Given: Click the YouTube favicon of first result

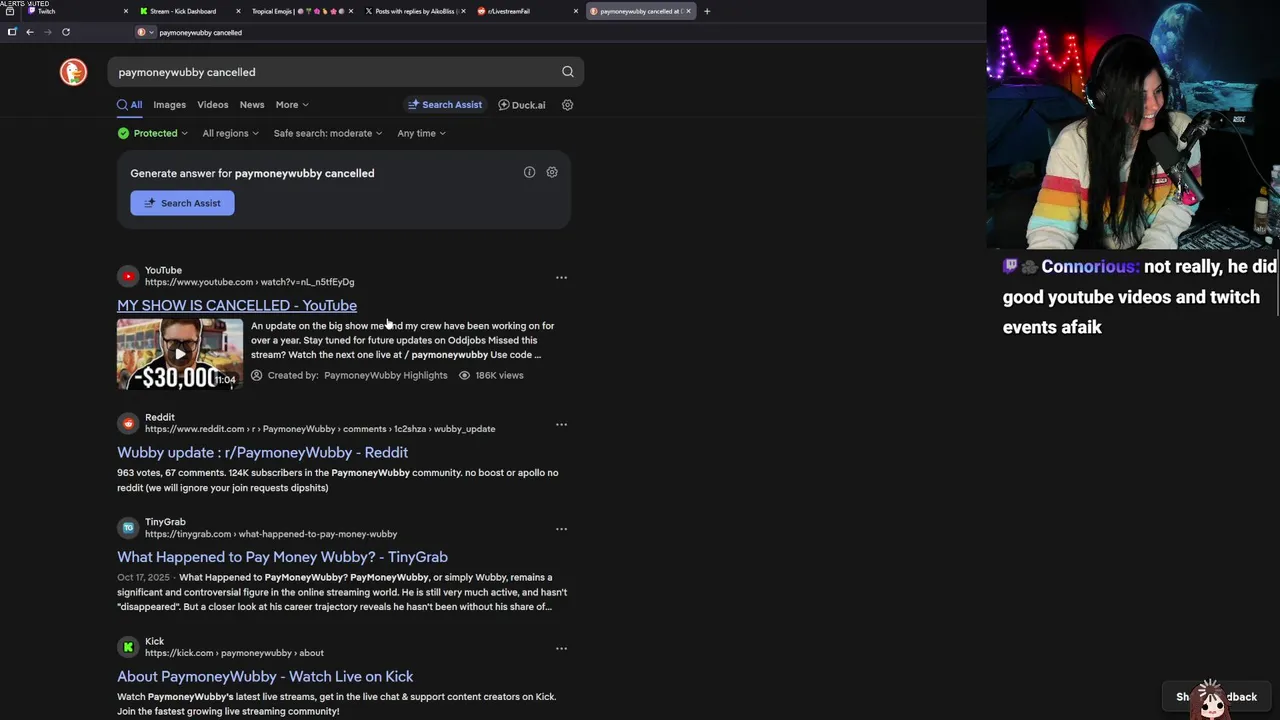Looking at the screenshot, I should pyautogui.click(x=128, y=276).
